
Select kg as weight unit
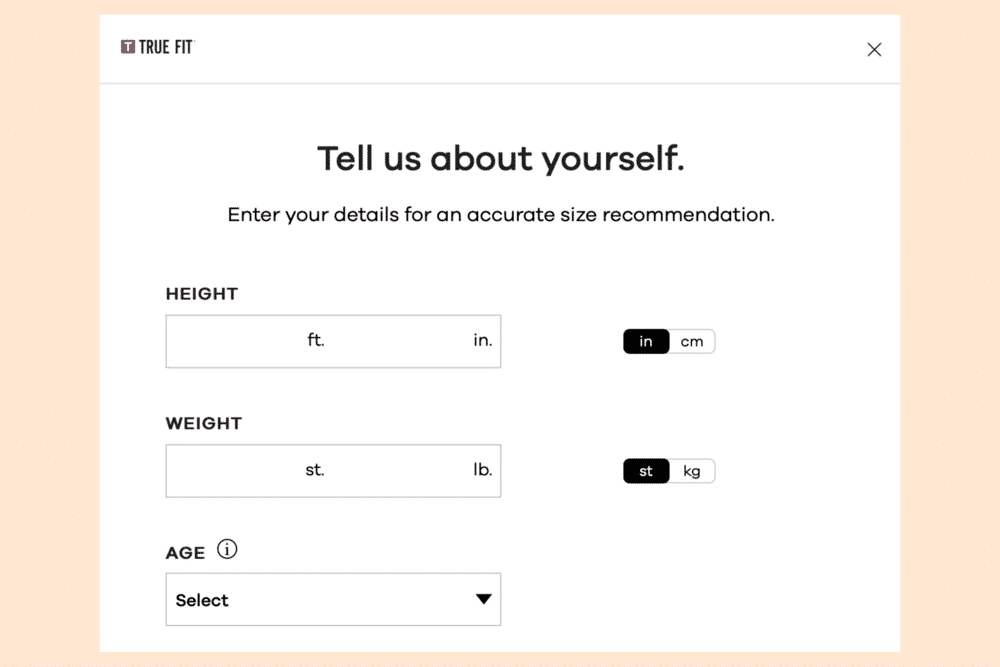[692, 471]
